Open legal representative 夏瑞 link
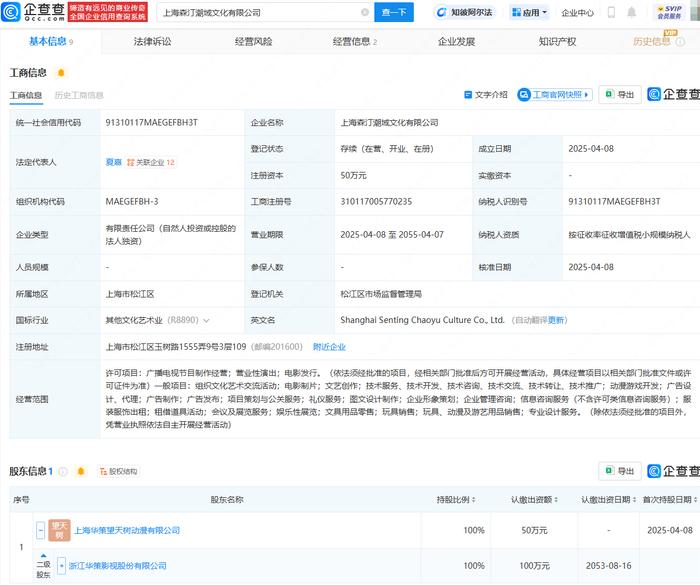700x585 pixels. point(113,162)
